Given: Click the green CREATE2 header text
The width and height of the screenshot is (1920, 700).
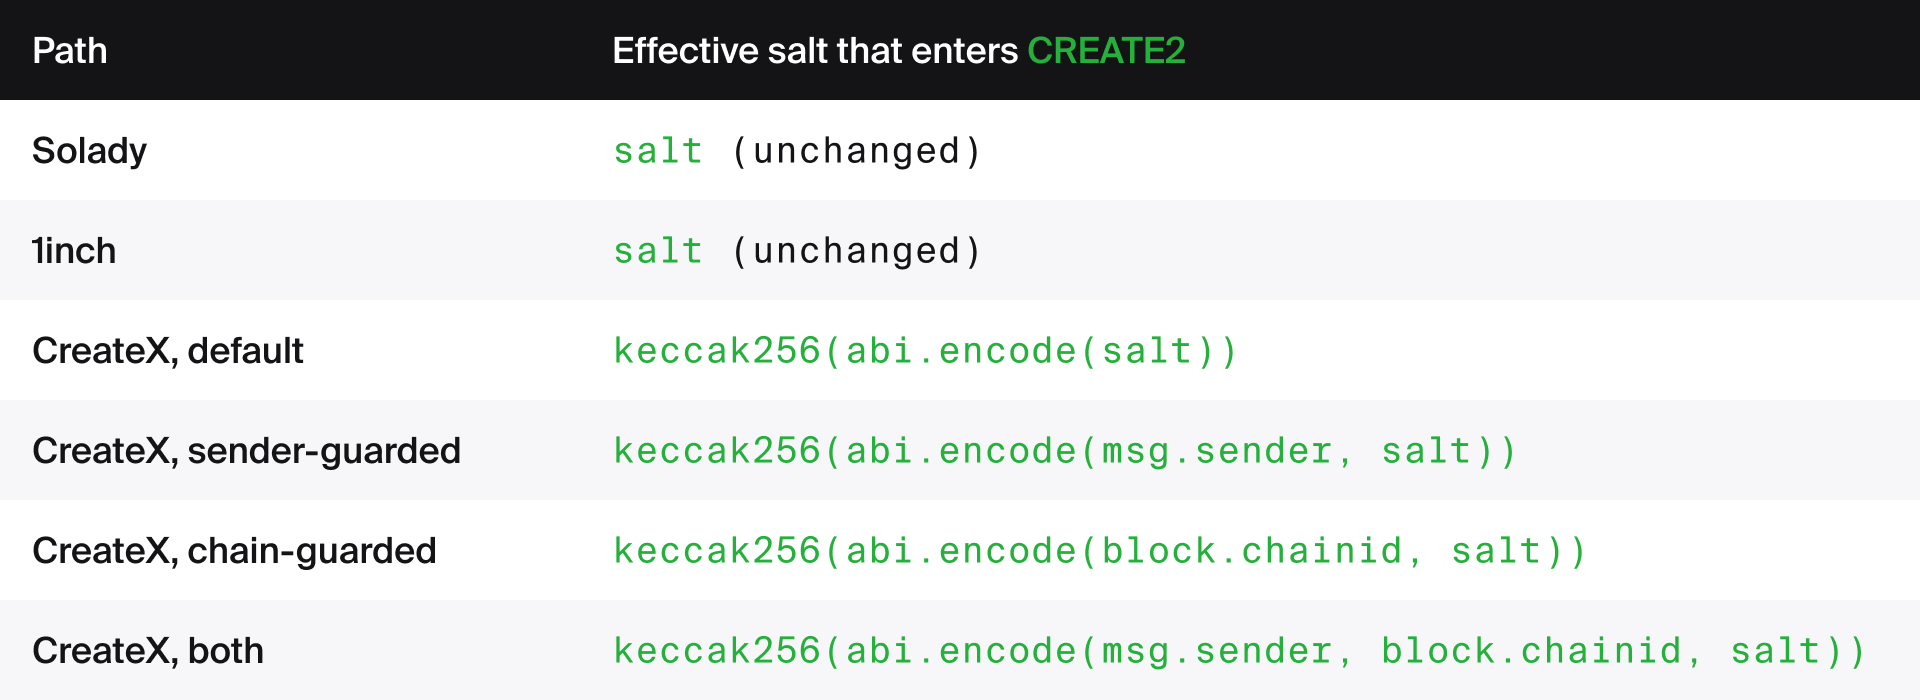Looking at the screenshot, I should pyautogui.click(x=1106, y=50).
